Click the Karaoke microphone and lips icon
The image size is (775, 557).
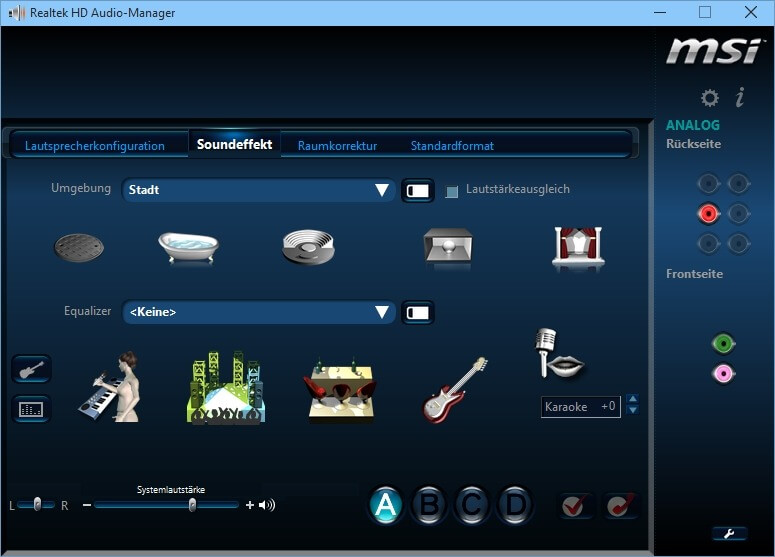coord(560,354)
